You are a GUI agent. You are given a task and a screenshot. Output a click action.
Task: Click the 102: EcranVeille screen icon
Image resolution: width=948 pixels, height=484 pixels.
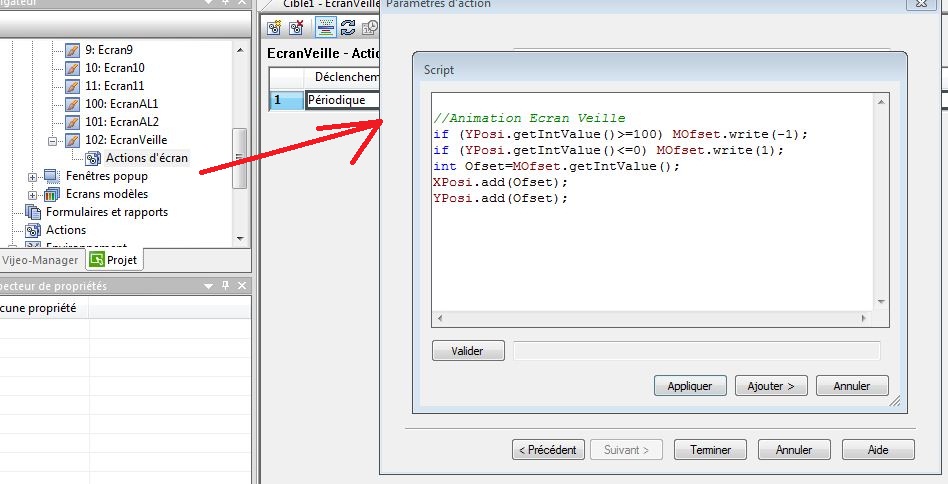click(72, 140)
